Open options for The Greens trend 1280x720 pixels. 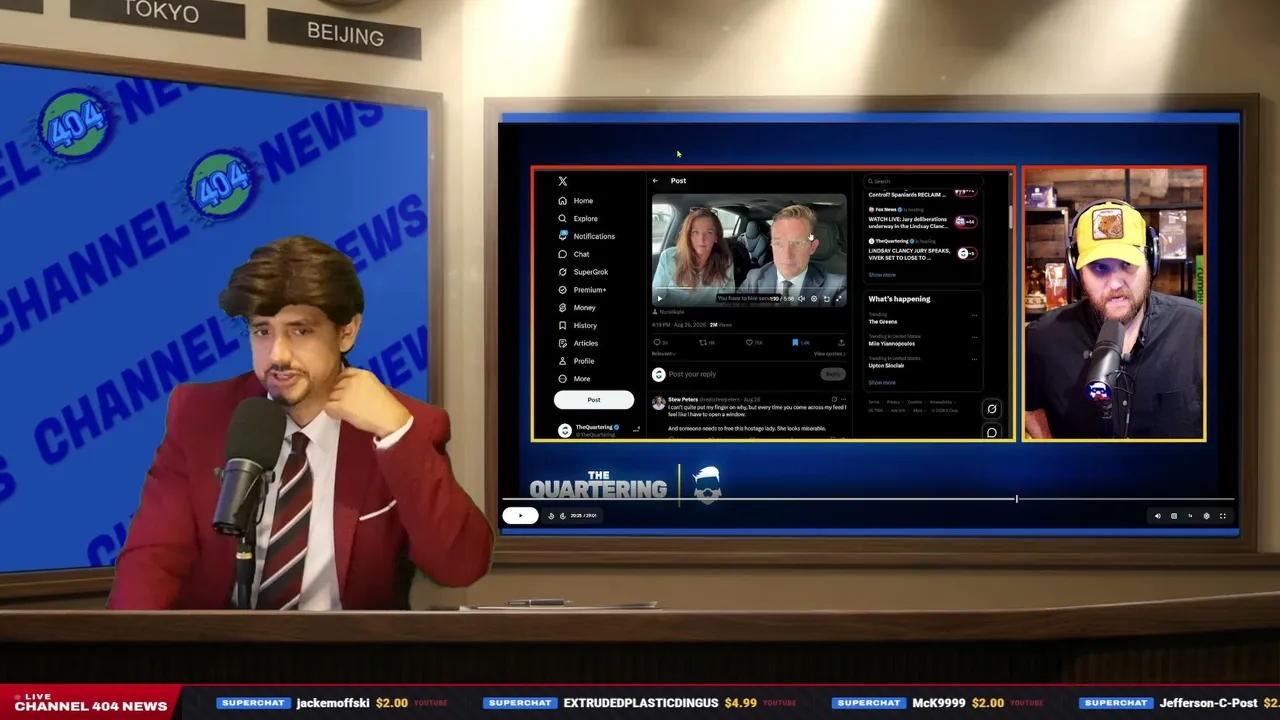[x=975, y=315]
